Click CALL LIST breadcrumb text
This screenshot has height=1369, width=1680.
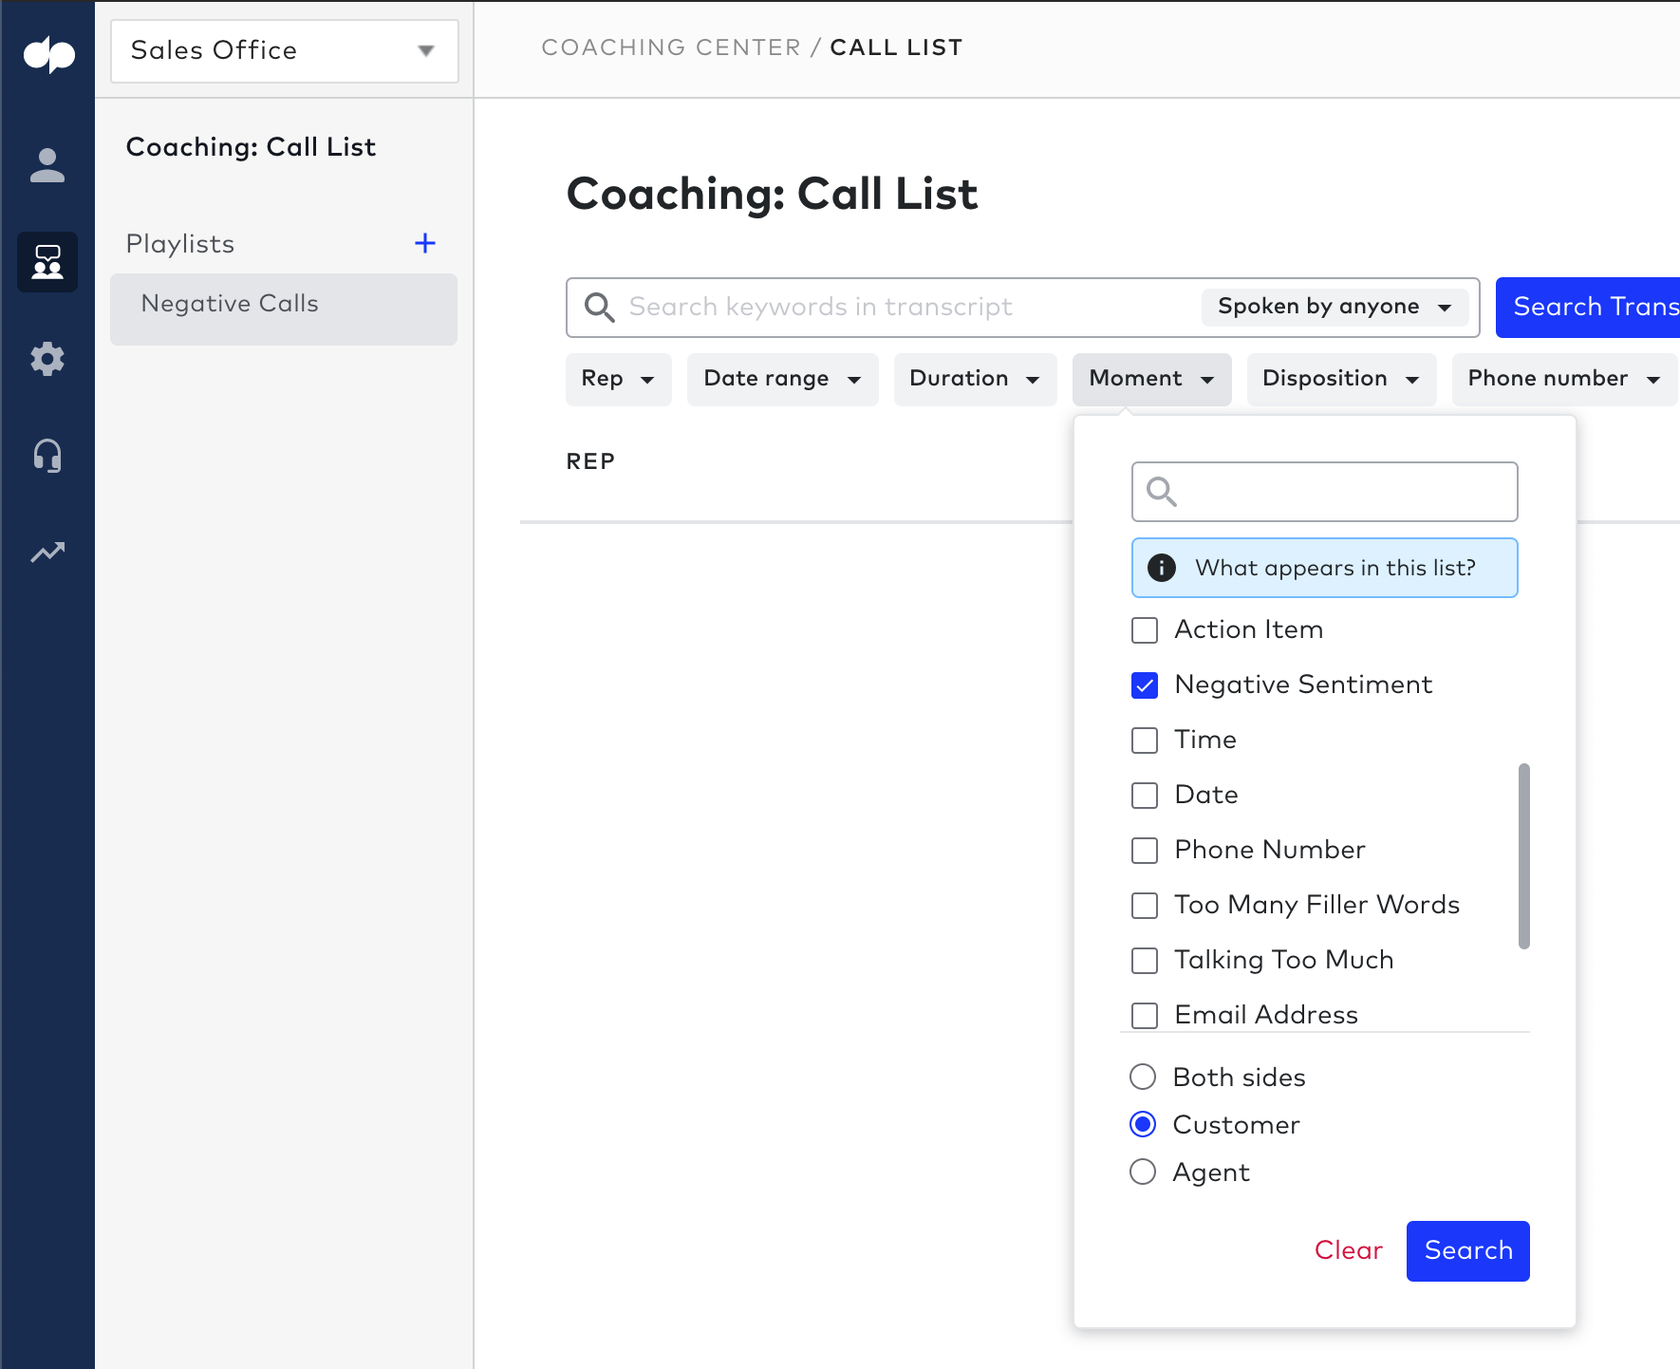(896, 48)
